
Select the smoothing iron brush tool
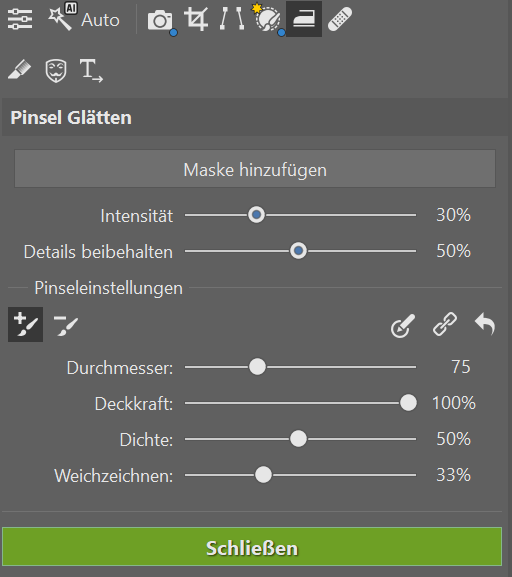pos(304,19)
